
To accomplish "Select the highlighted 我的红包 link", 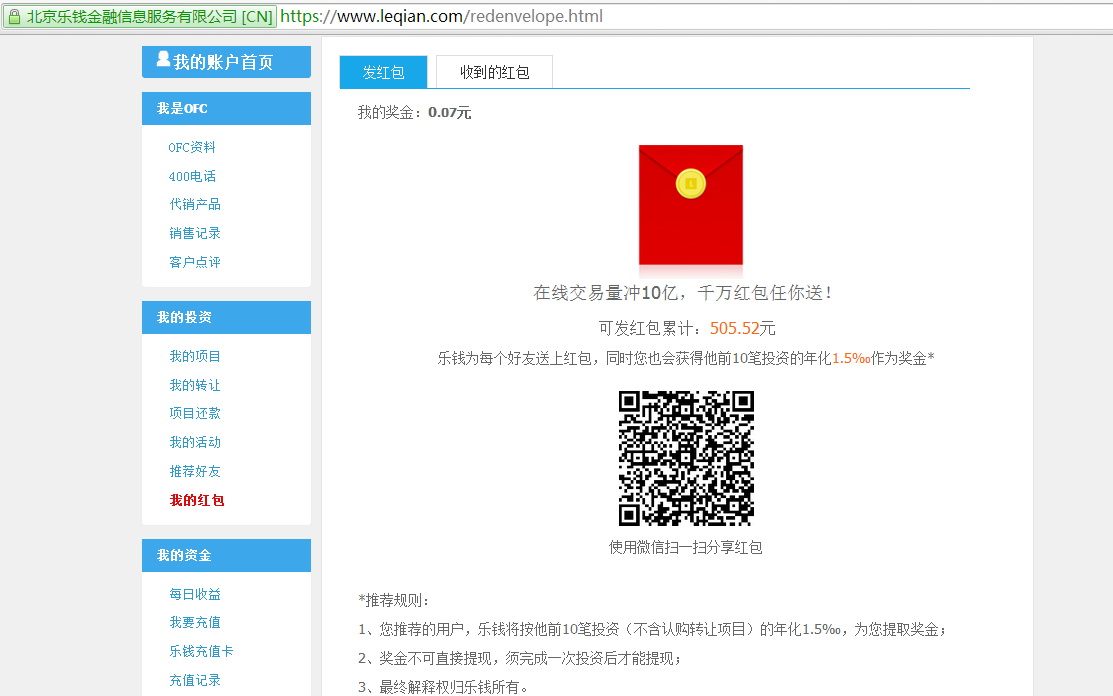I will 197,500.
